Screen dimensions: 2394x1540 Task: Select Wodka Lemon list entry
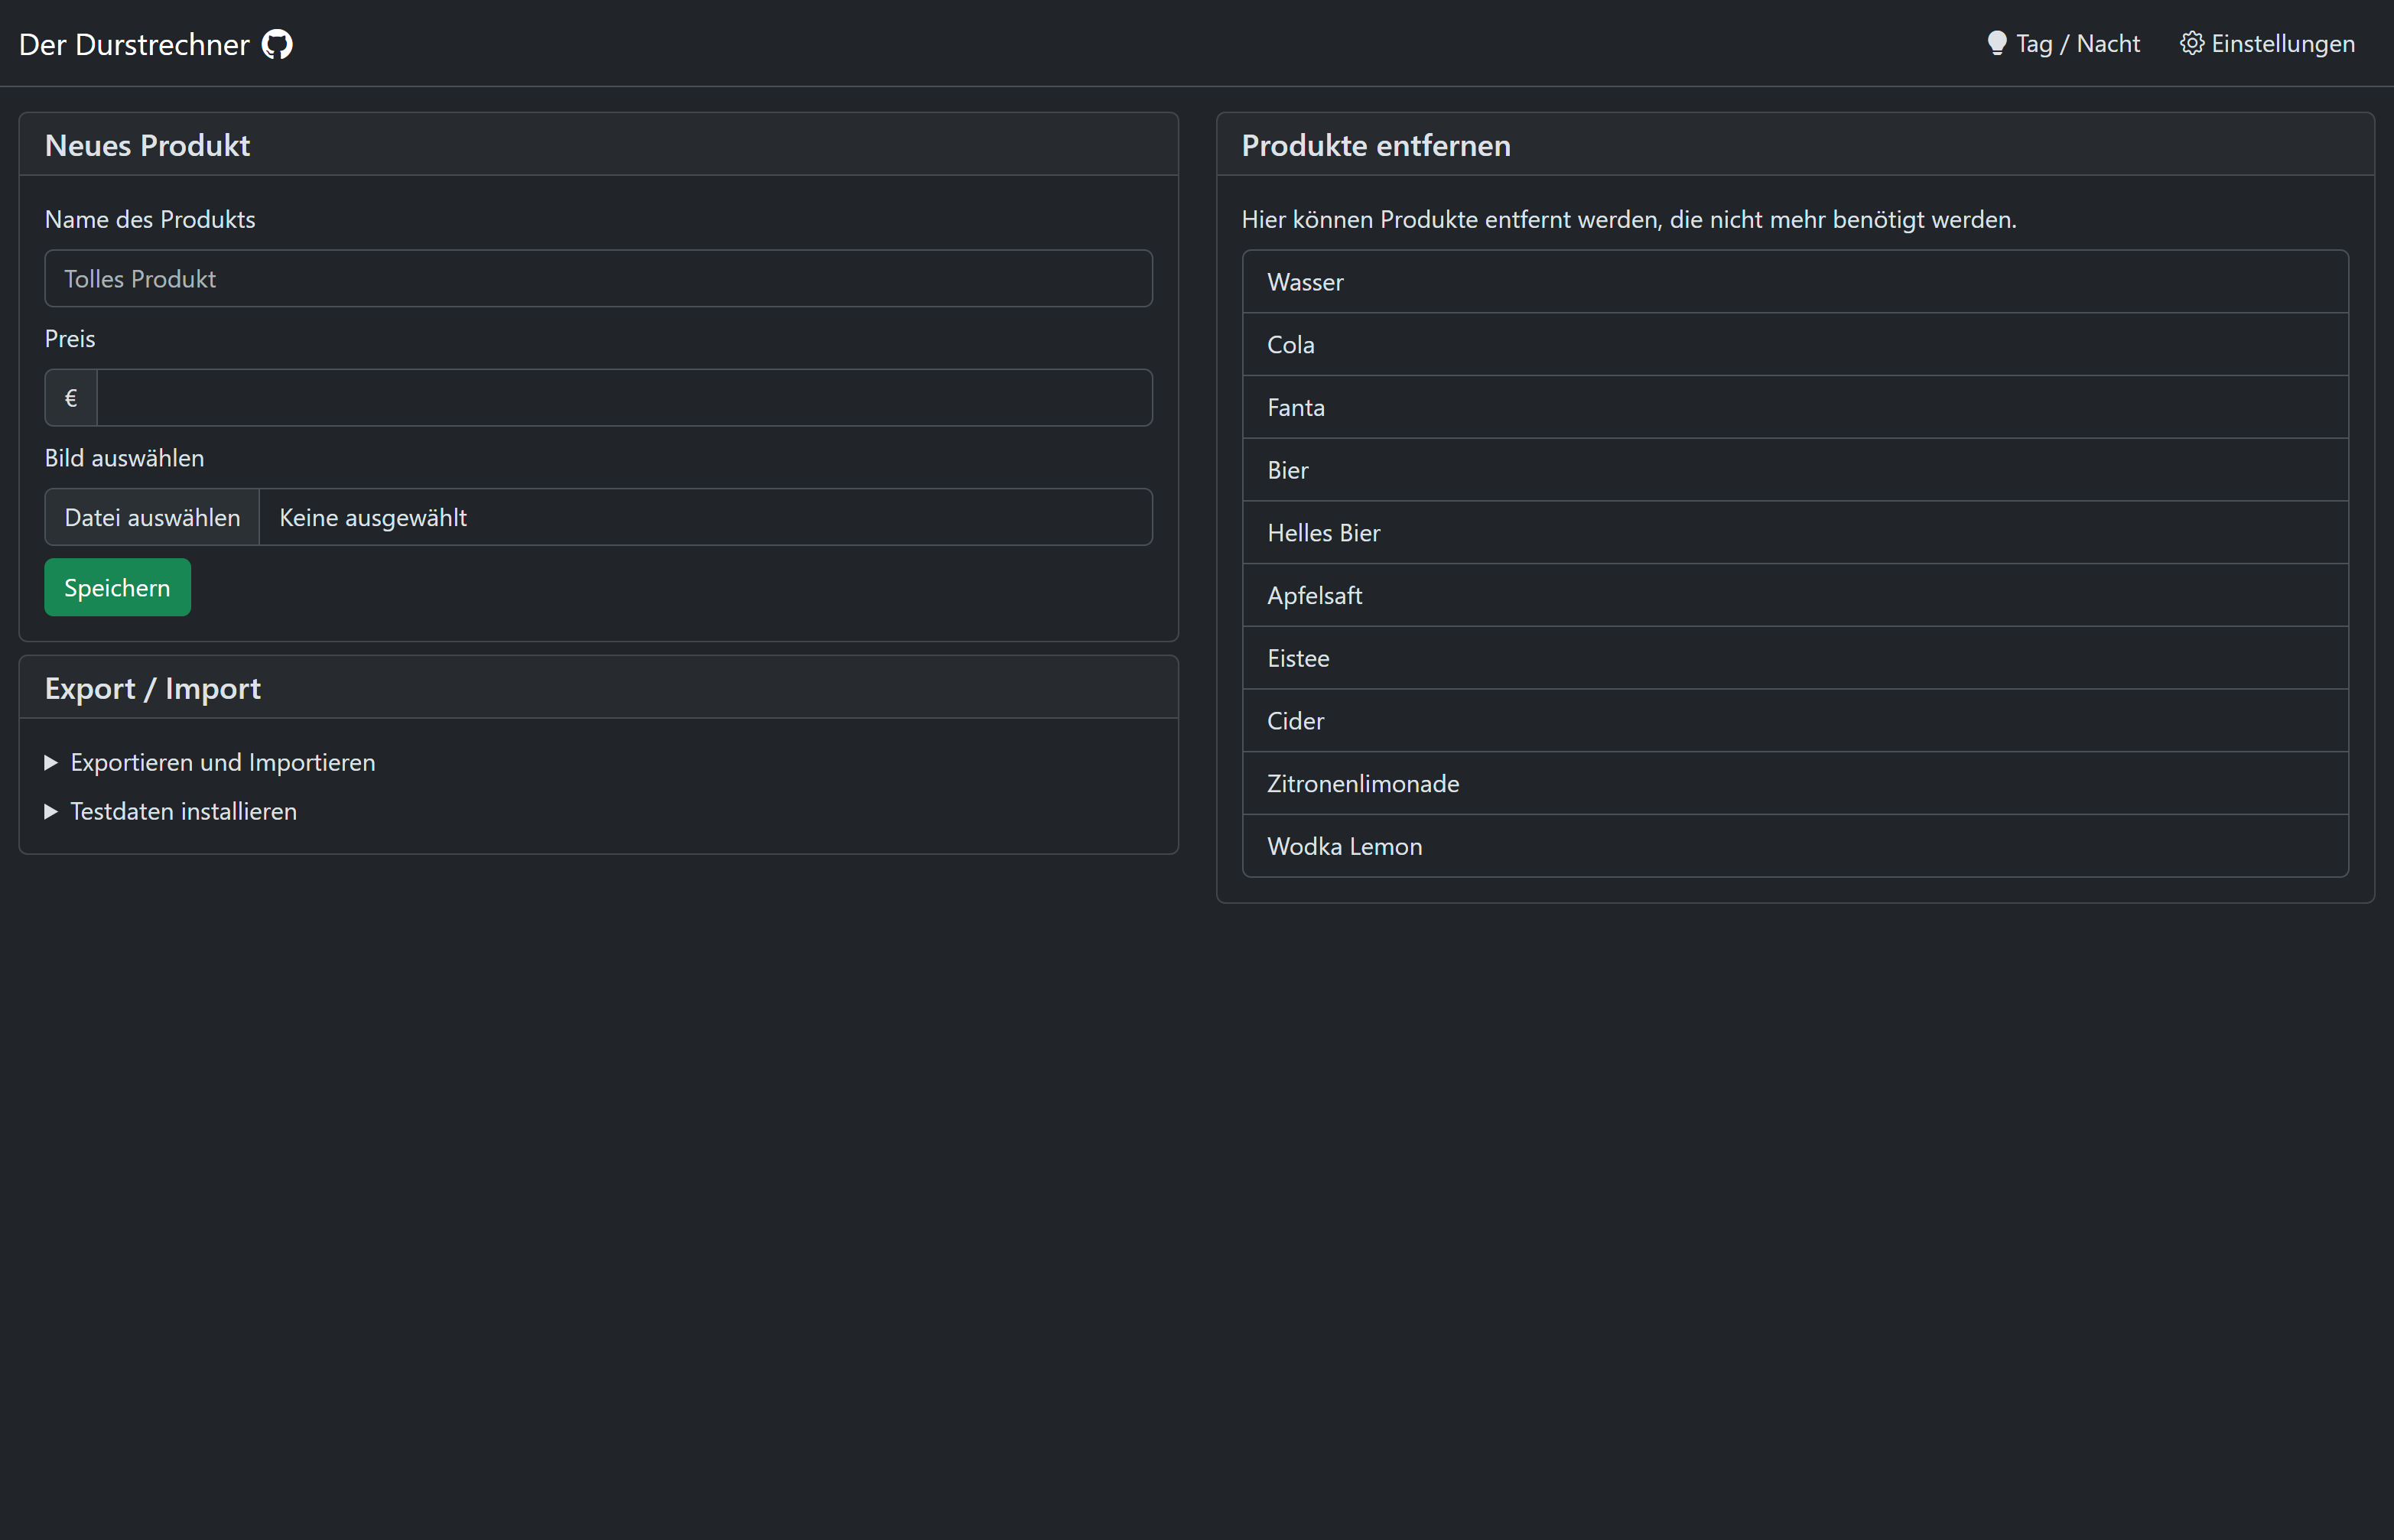click(x=1794, y=847)
